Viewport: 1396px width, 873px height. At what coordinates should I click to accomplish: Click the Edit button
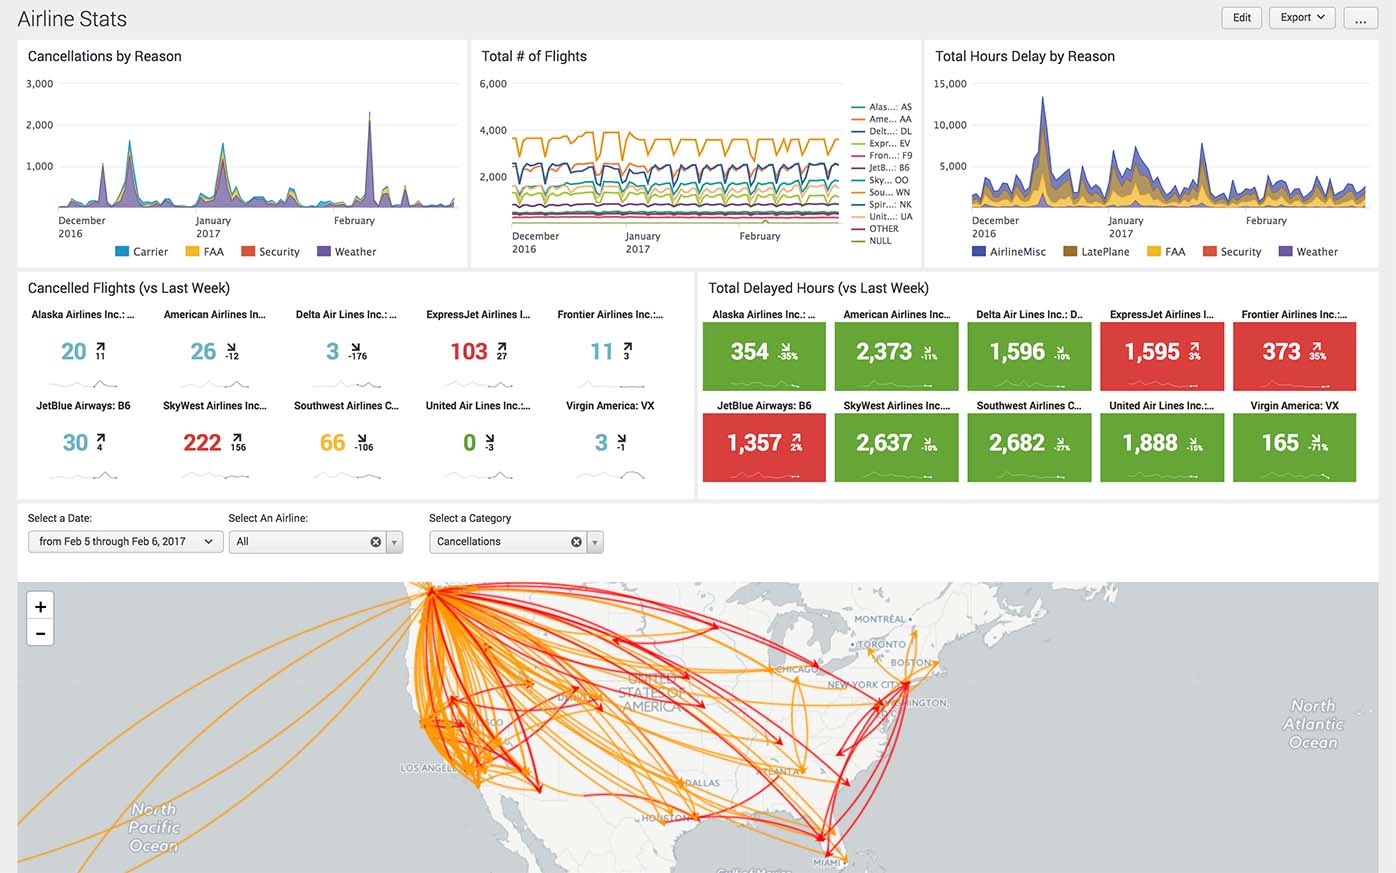1241,18
